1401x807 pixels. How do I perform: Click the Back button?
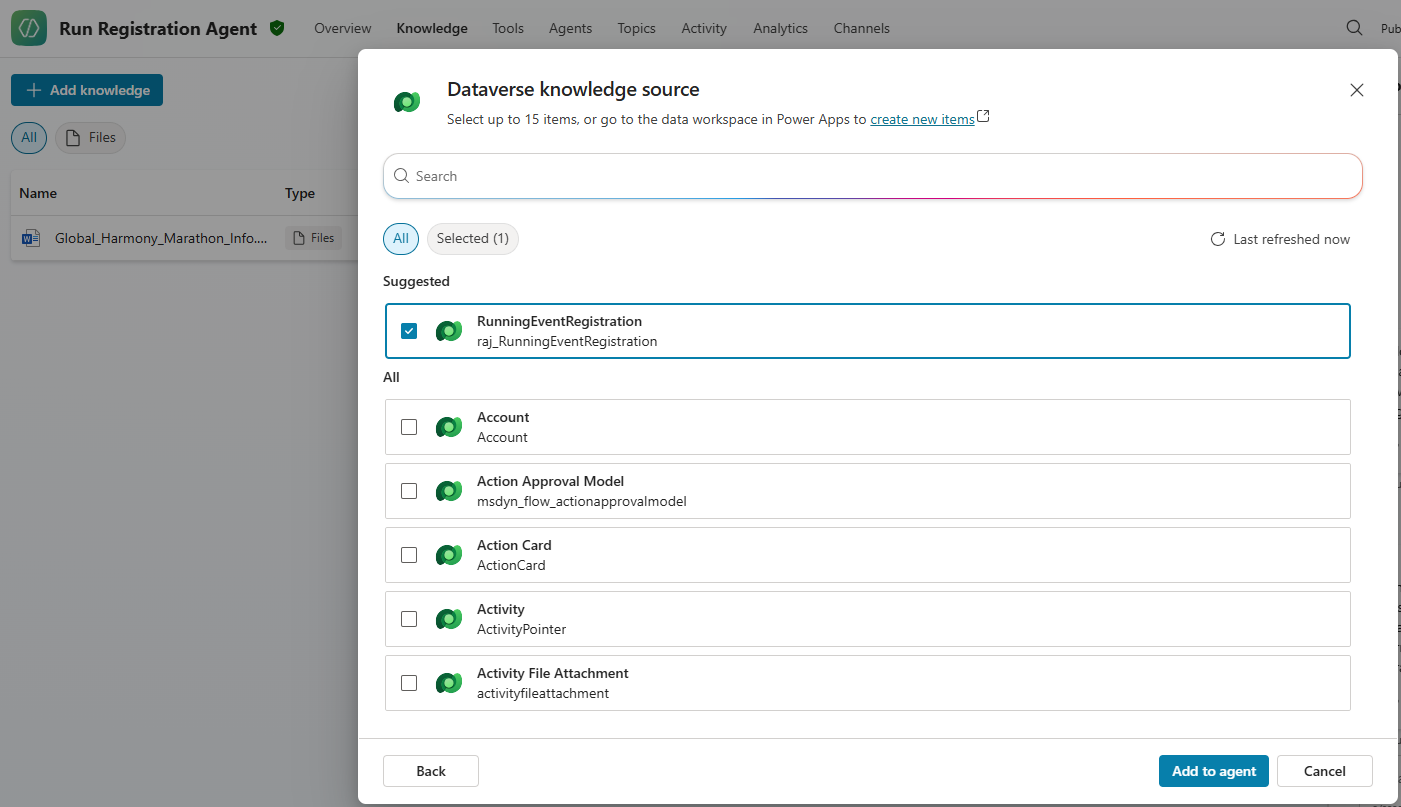(431, 771)
